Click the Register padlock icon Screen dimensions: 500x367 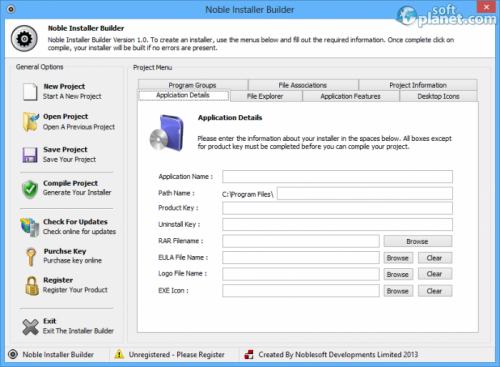click(x=32, y=286)
